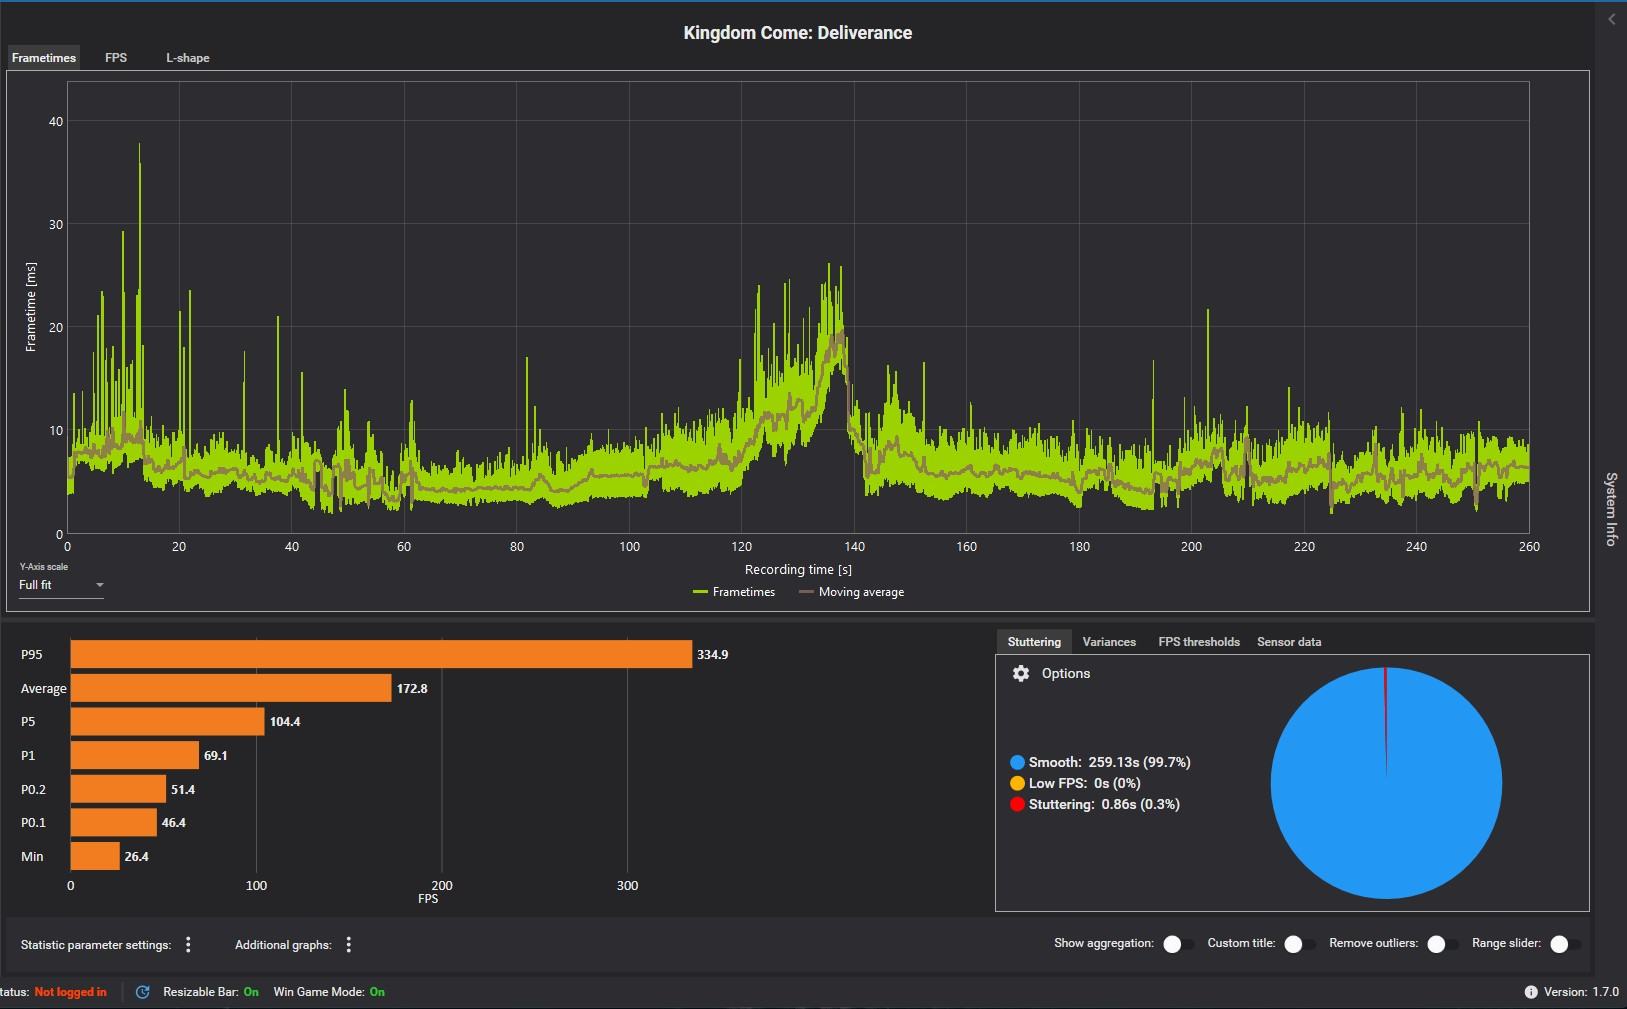Click the 69.1 value label
The image size is (1627, 1009).
tap(216, 756)
